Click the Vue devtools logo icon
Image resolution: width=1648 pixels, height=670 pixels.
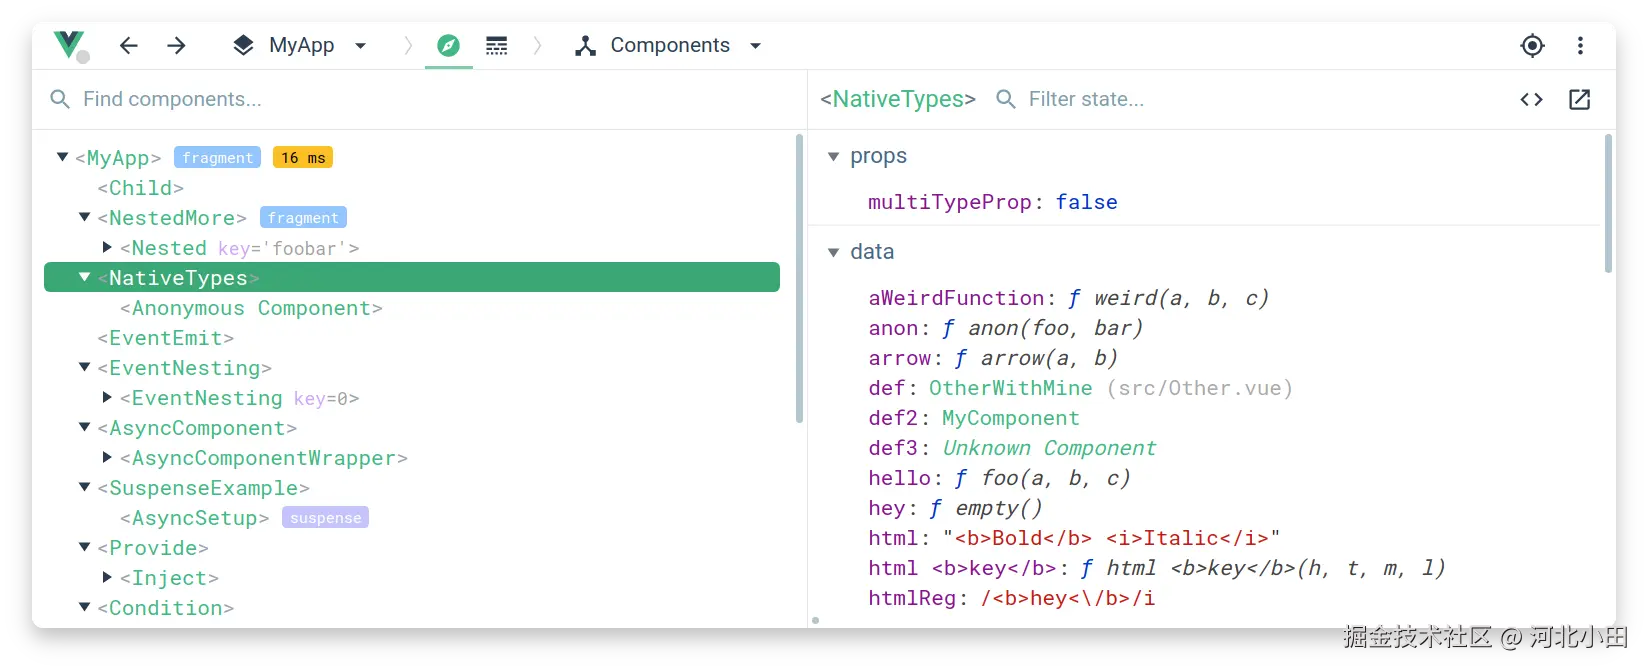pyautogui.click(x=69, y=45)
